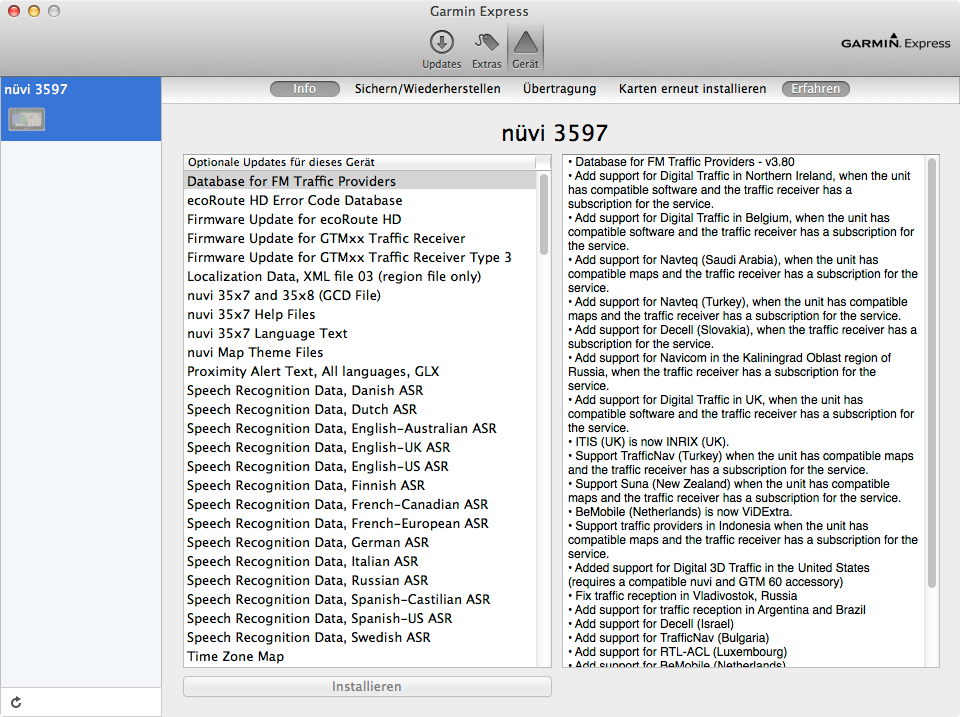Open Karten erneut installieren tab
Viewport: 960px width, 717px height.
coord(692,89)
